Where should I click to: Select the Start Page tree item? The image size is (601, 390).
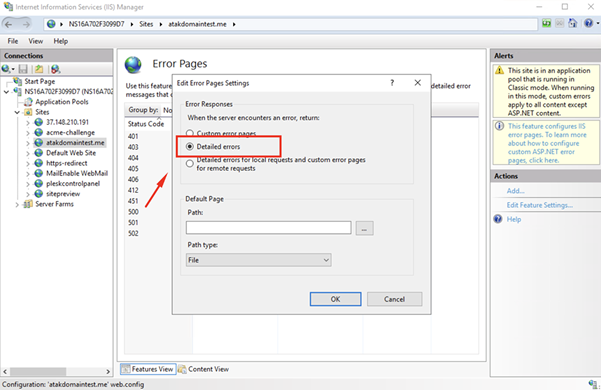(40, 81)
